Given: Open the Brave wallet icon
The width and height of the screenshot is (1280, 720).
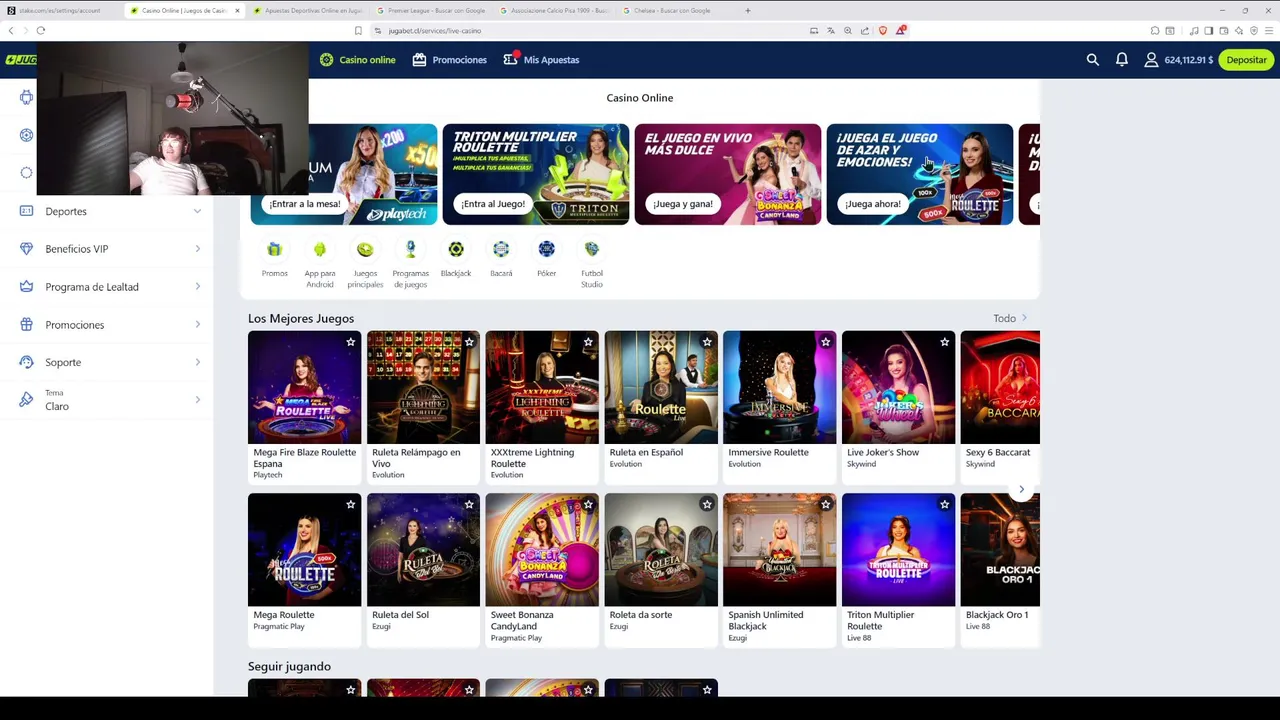Looking at the screenshot, I should pyautogui.click(x=1223, y=31).
